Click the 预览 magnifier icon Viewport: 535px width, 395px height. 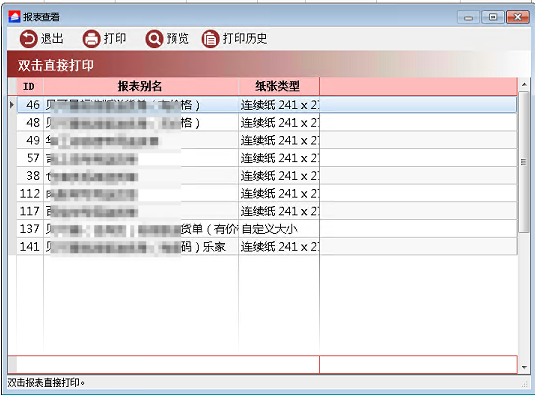tap(154, 39)
